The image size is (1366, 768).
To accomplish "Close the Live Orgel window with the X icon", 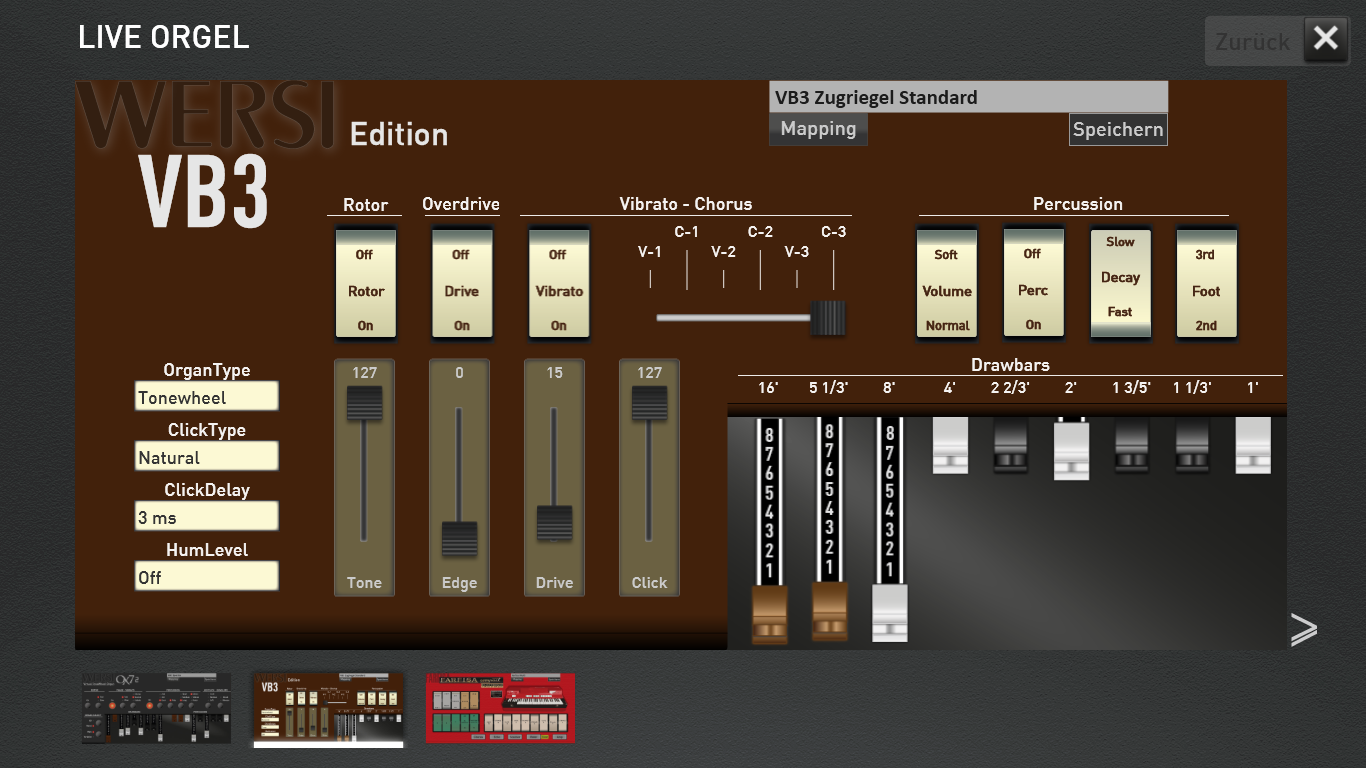I will click(1326, 39).
